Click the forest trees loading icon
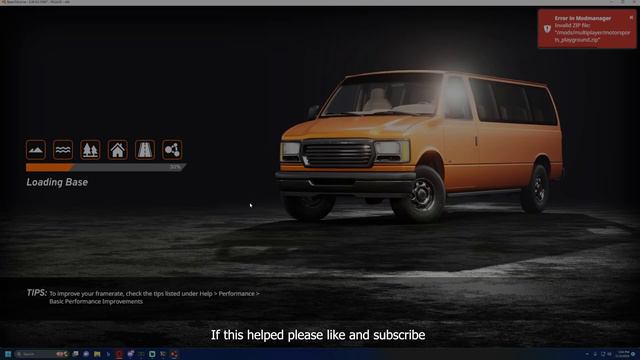640x360 pixels. [90, 150]
